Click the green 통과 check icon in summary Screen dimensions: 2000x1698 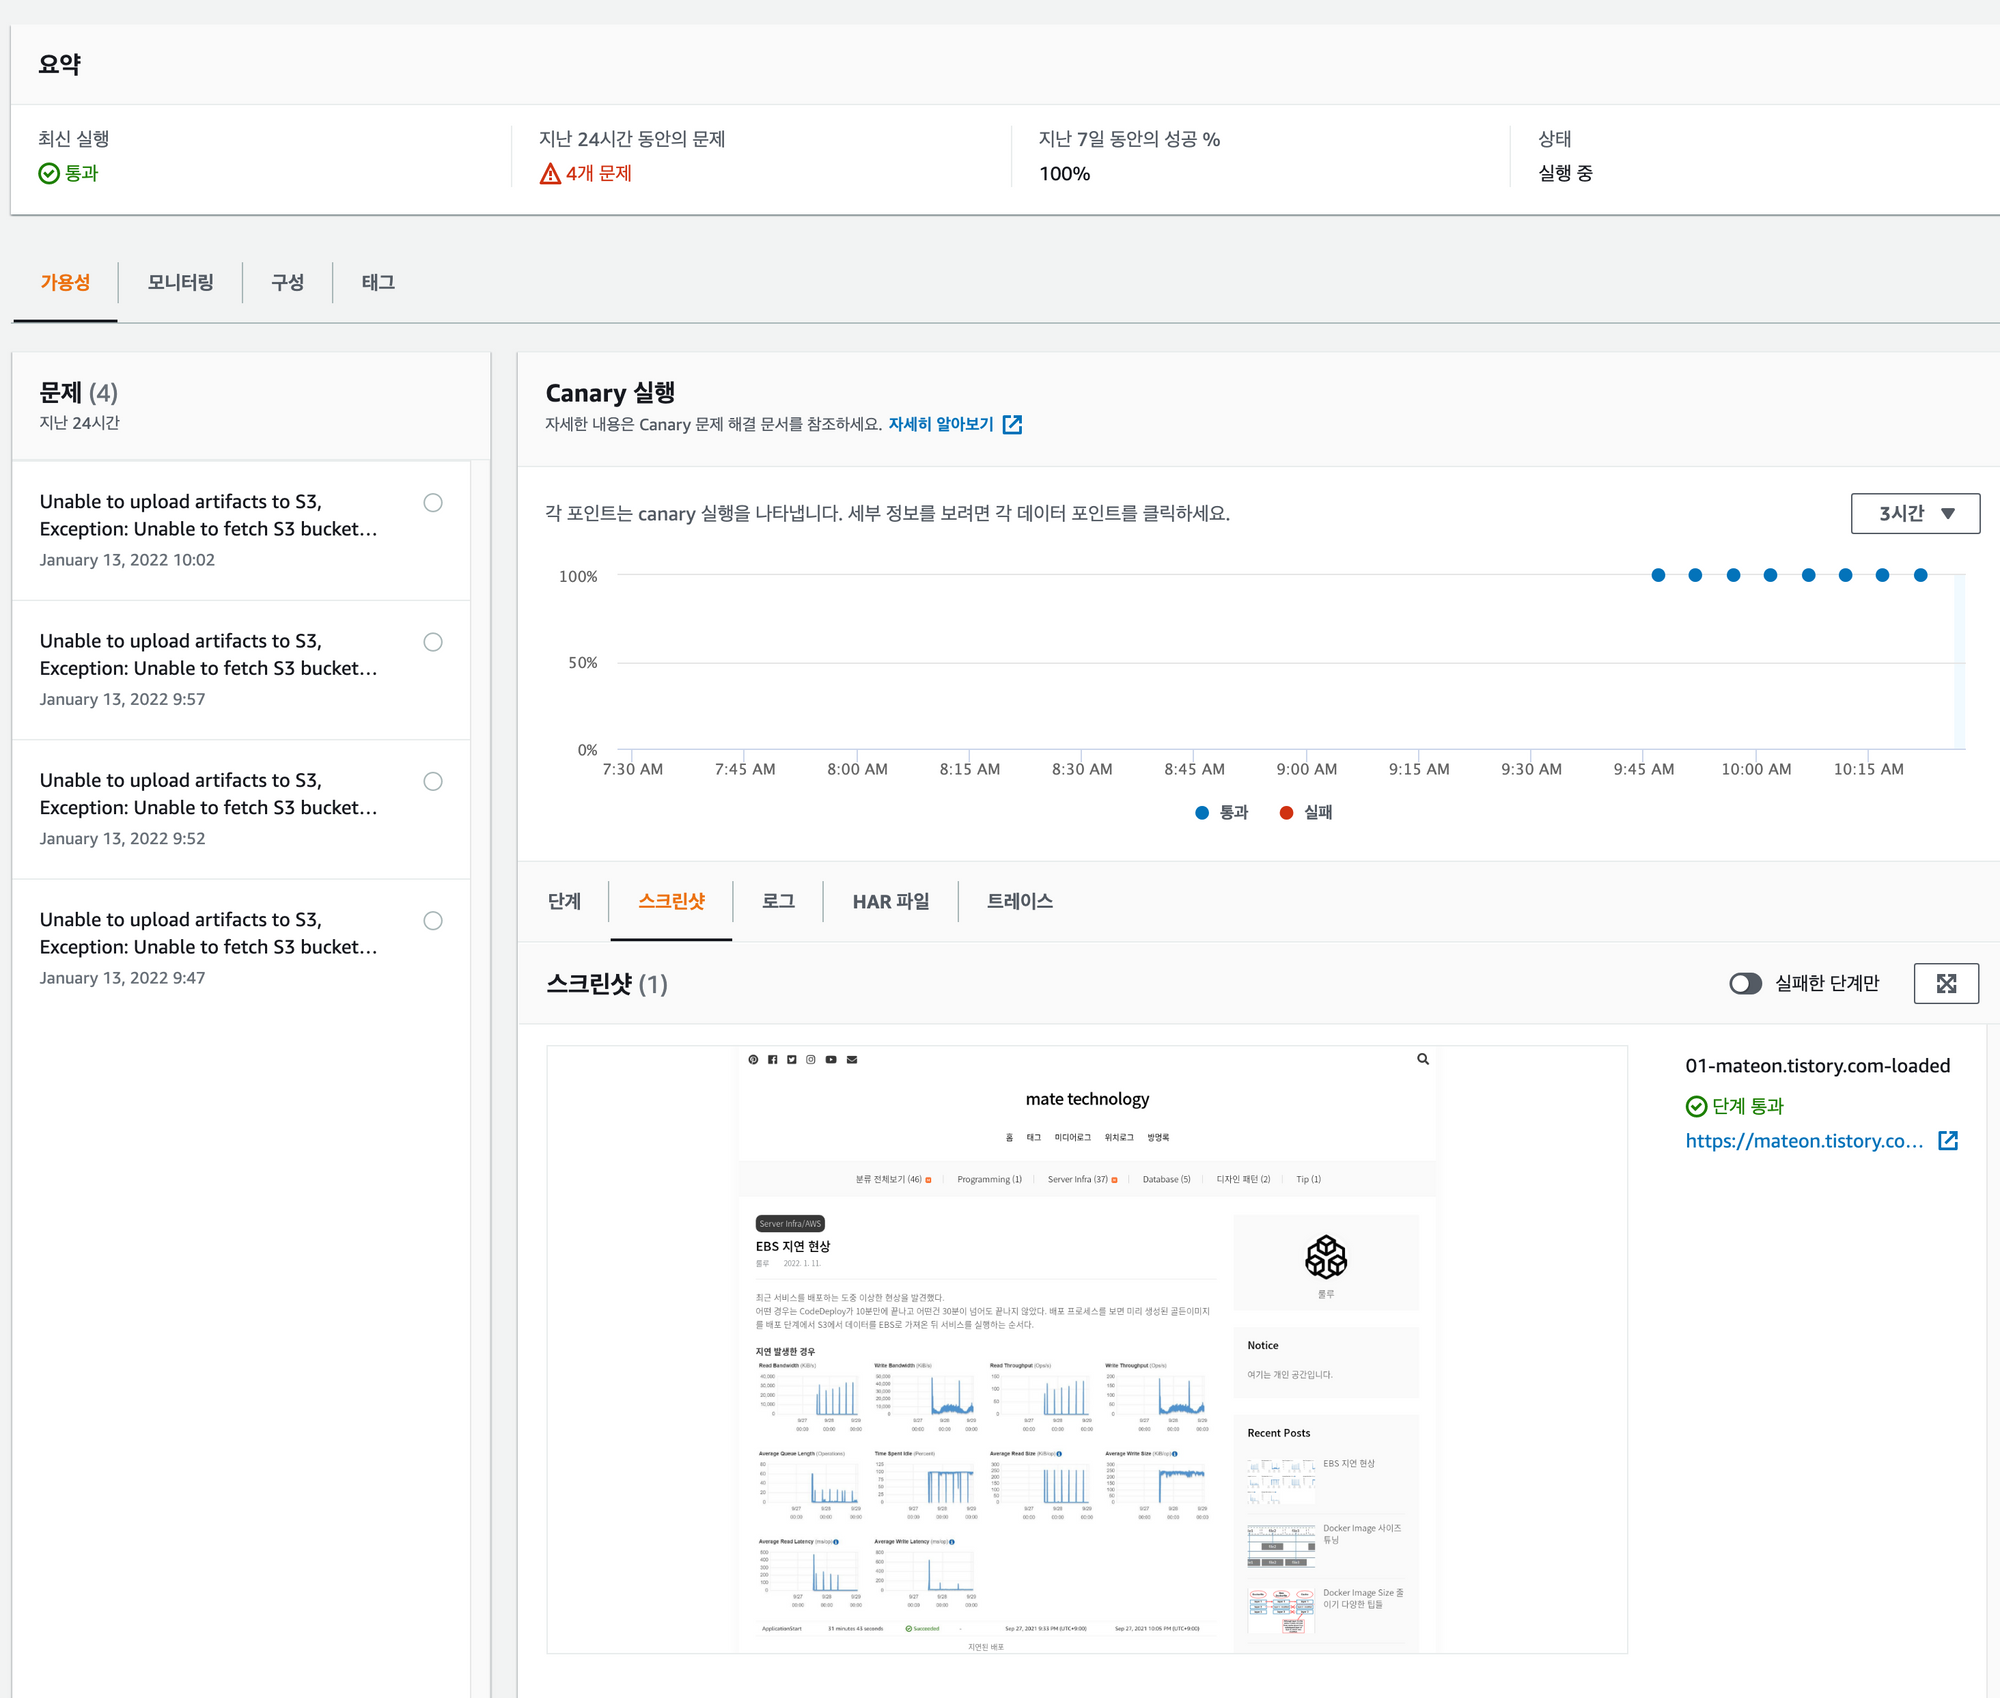point(49,174)
